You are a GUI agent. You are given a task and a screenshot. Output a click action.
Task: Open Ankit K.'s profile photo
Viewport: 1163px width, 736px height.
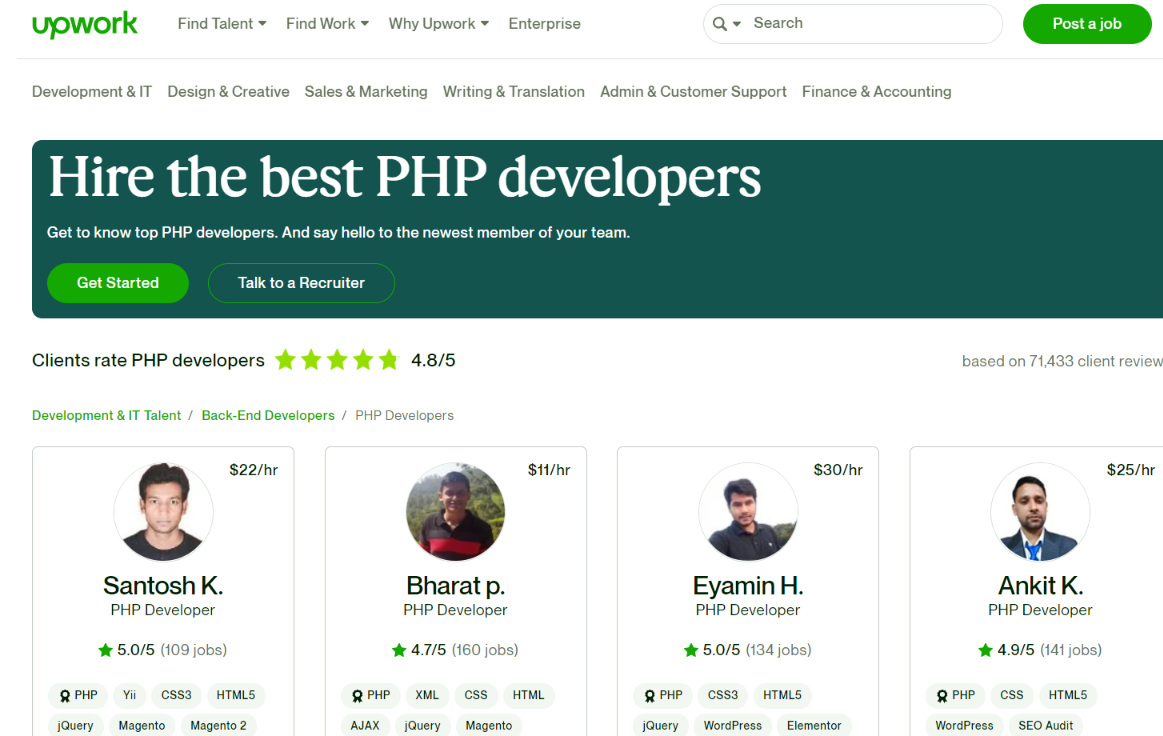pos(1040,512)
